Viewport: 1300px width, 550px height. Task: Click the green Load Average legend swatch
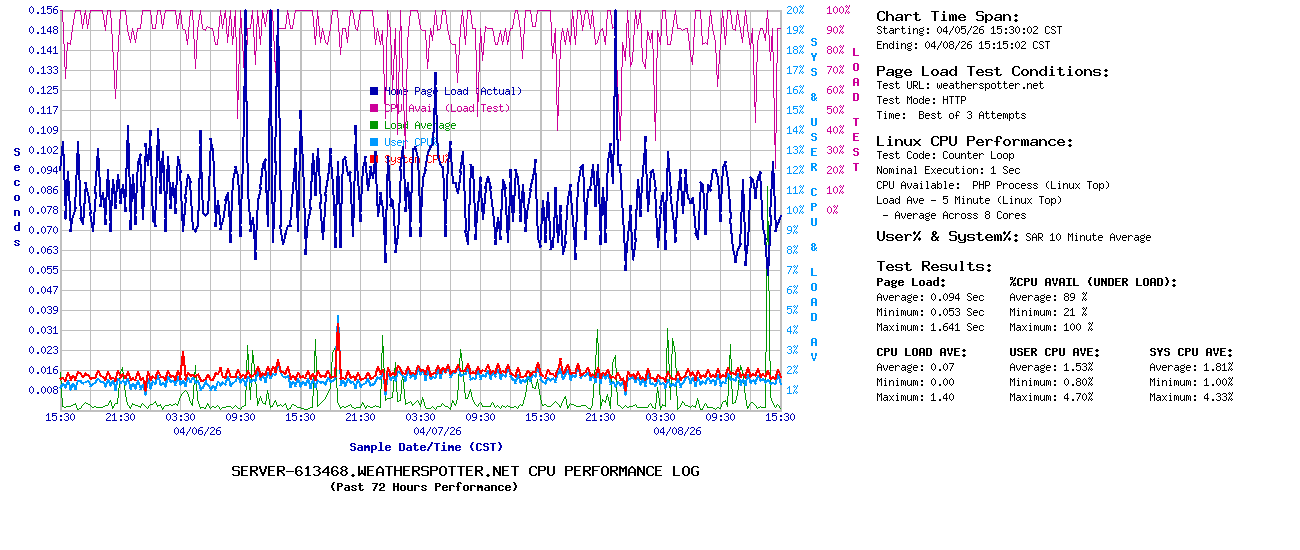(x=374, y=125)
